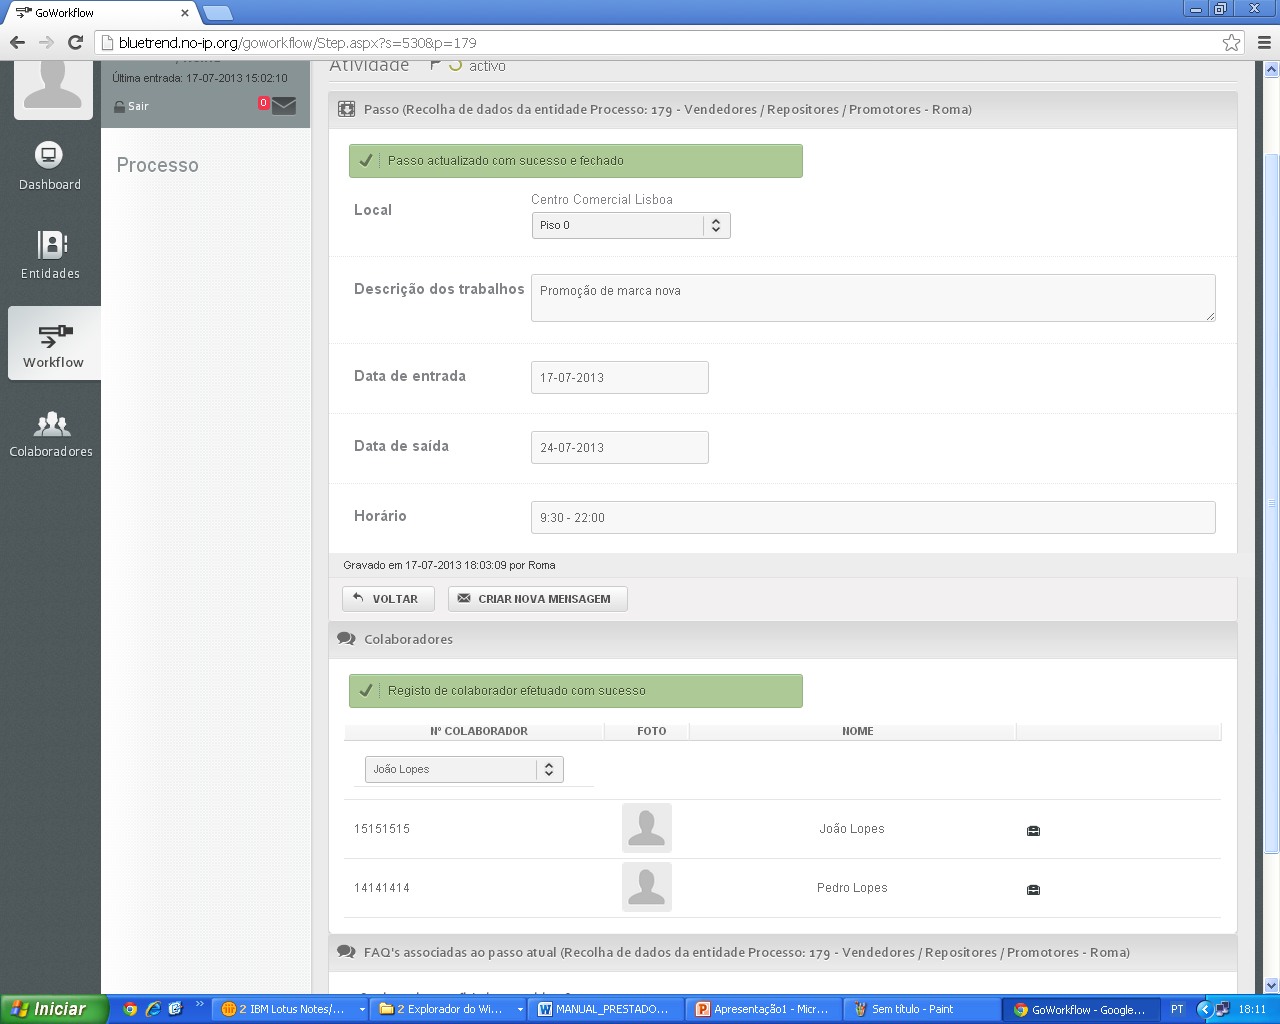Click the scrollbar down arrow

coord(1272,985)
